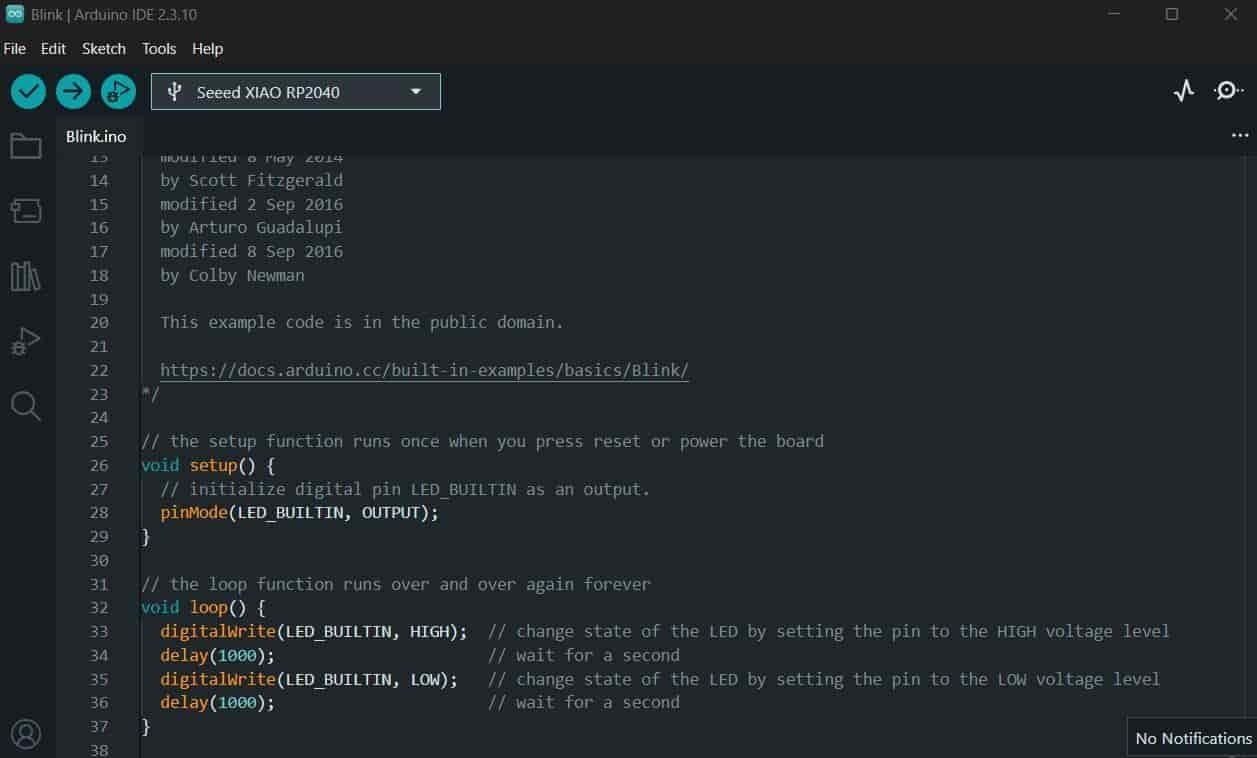Click 'This example code is in the public domain.'
Image resolution: width=1257 pixels, height=758 pixels.
[x=362, y=322]
